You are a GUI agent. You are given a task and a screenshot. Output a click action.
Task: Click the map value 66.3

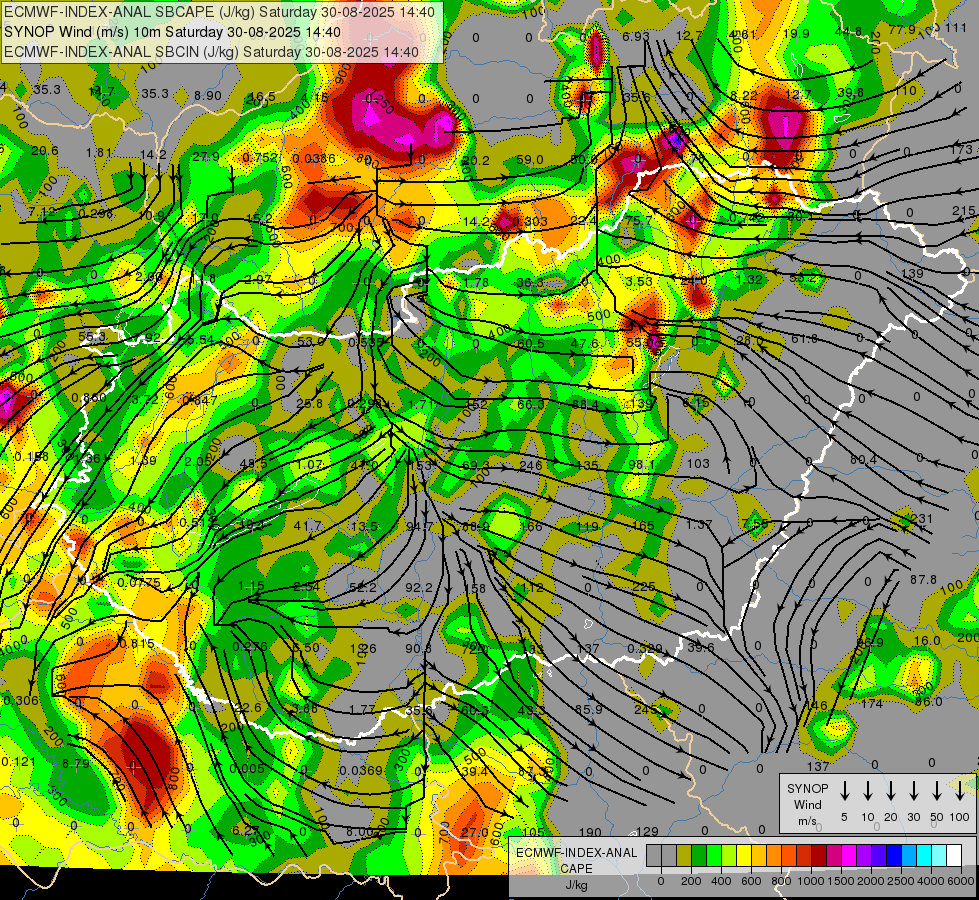pyautogui.click(x=531, y=404)
